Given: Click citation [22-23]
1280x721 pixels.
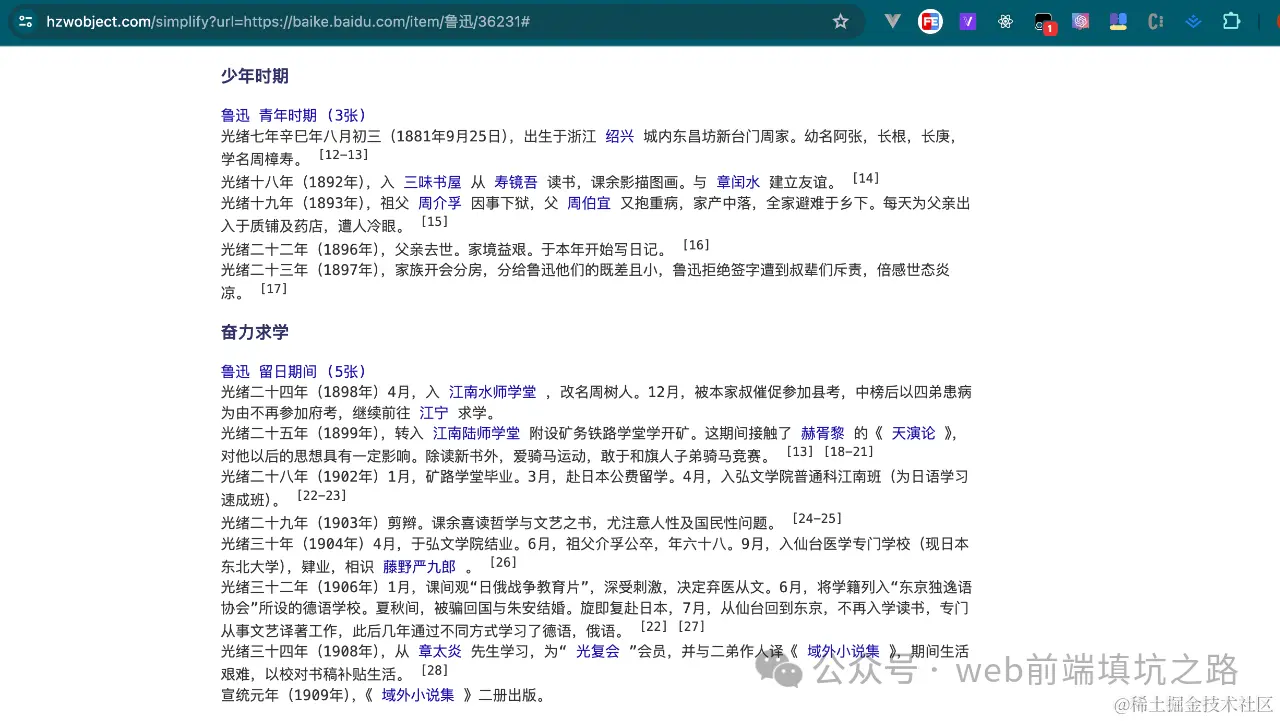Looking at the screenshot, I should pos(321,496).
